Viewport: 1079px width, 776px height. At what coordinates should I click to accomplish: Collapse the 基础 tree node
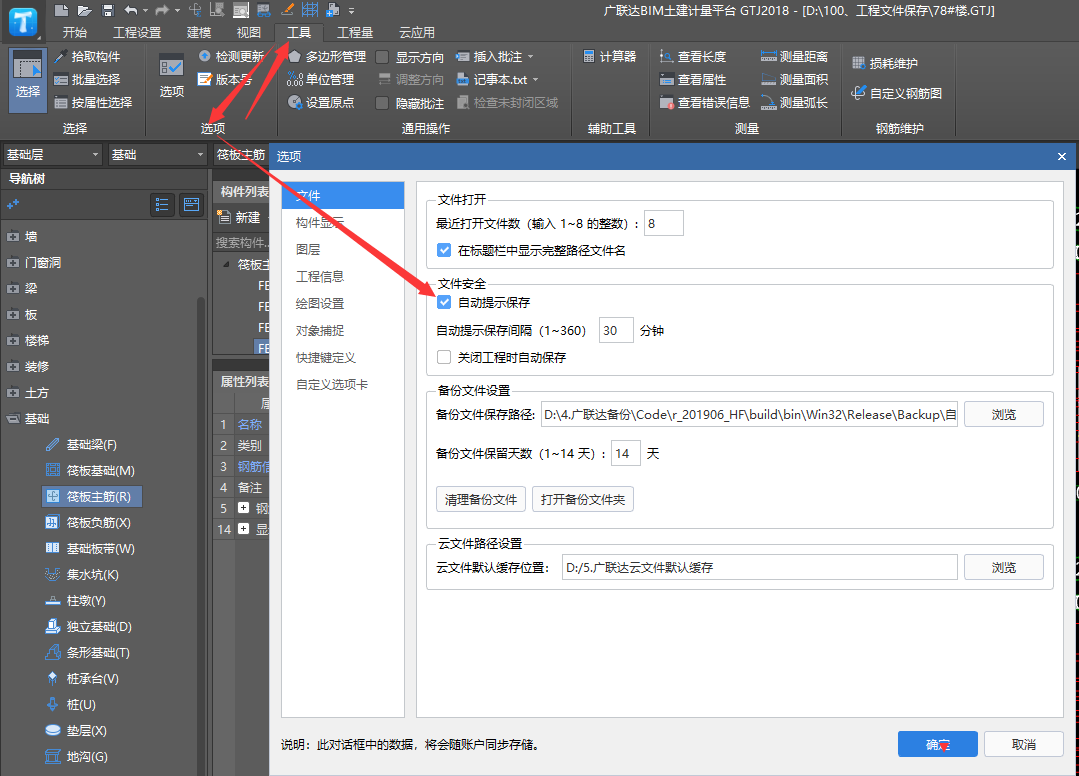tap(13, 418)
